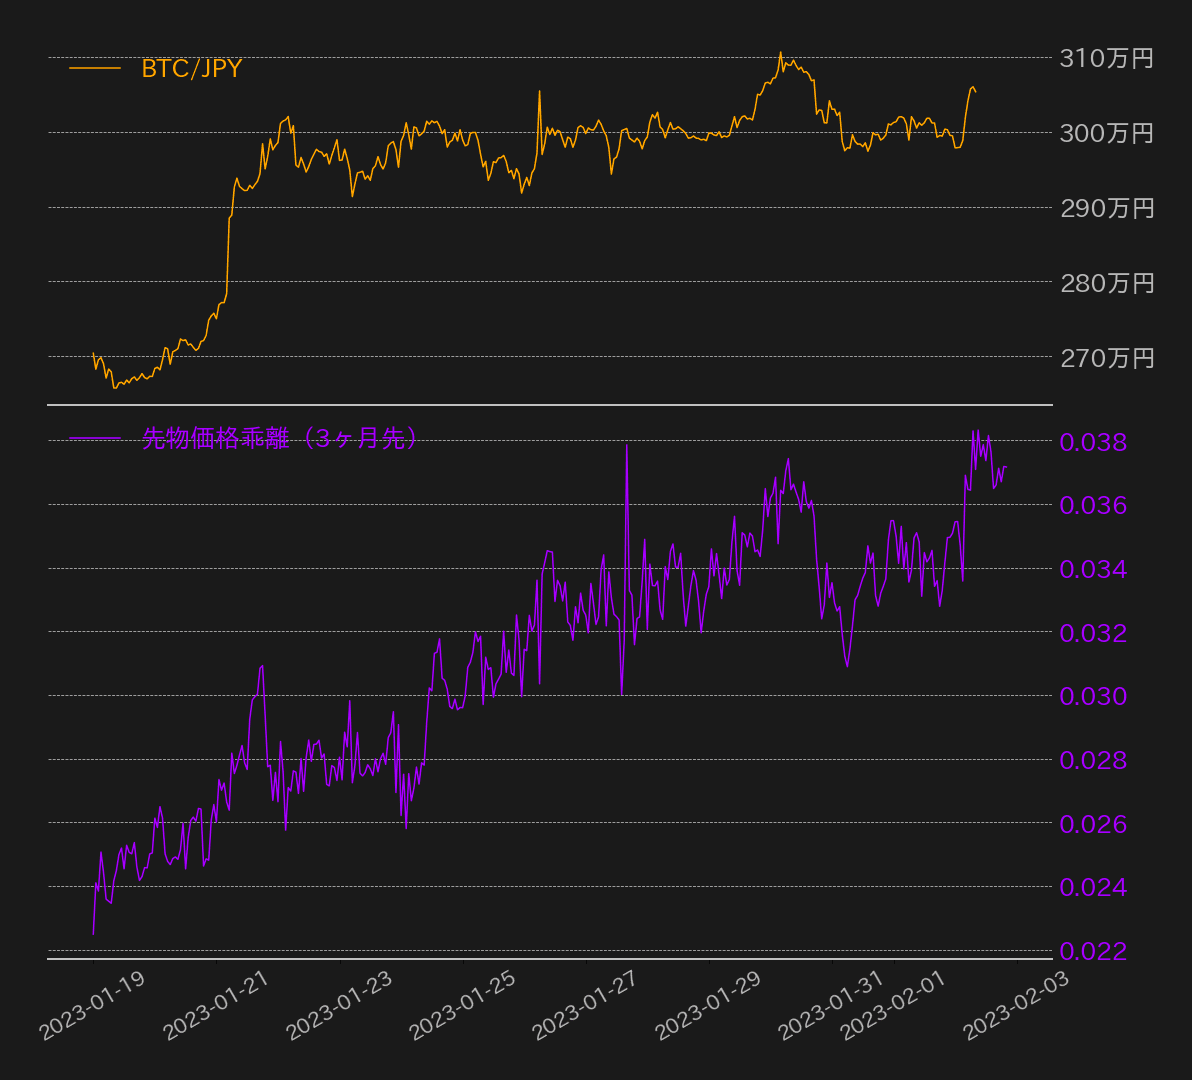Click the highest peak near 2023-01-29 on BTC/JPY
Viewport: 1192px width, 1080px height.
point(780,52)
